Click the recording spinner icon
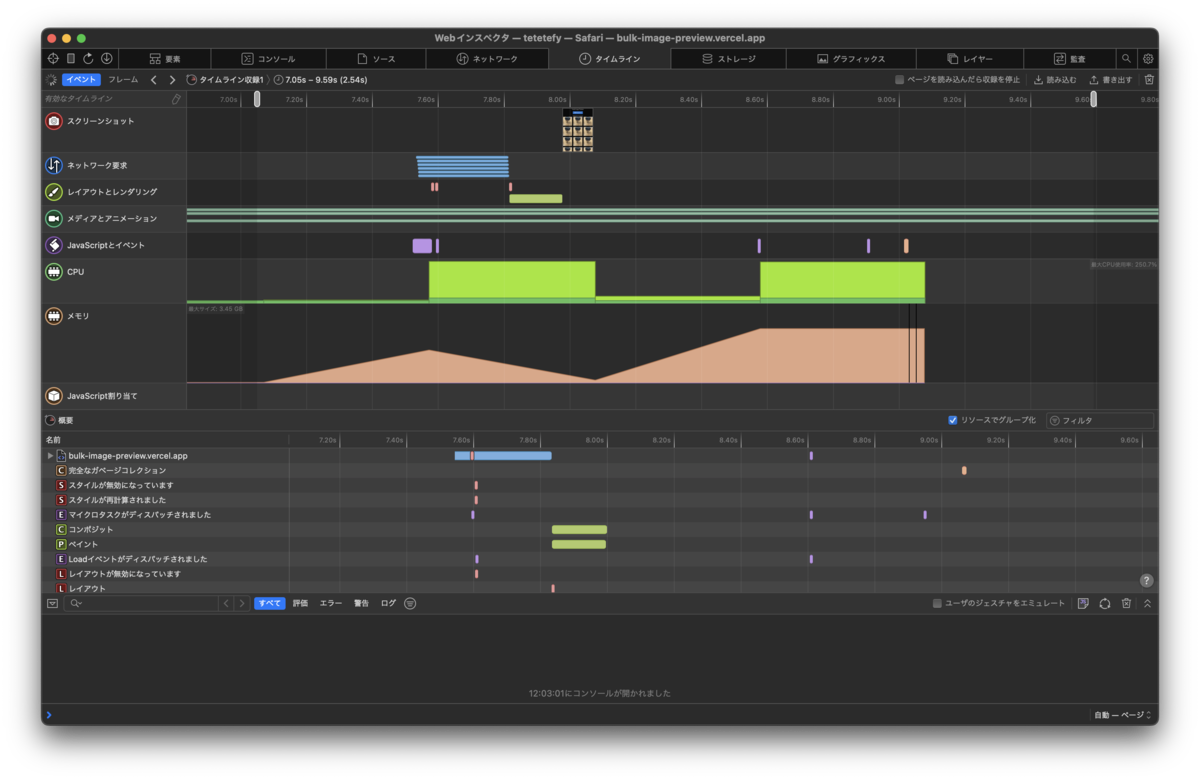The height and width of the screenshot is (780, 1200). point(51,79)
